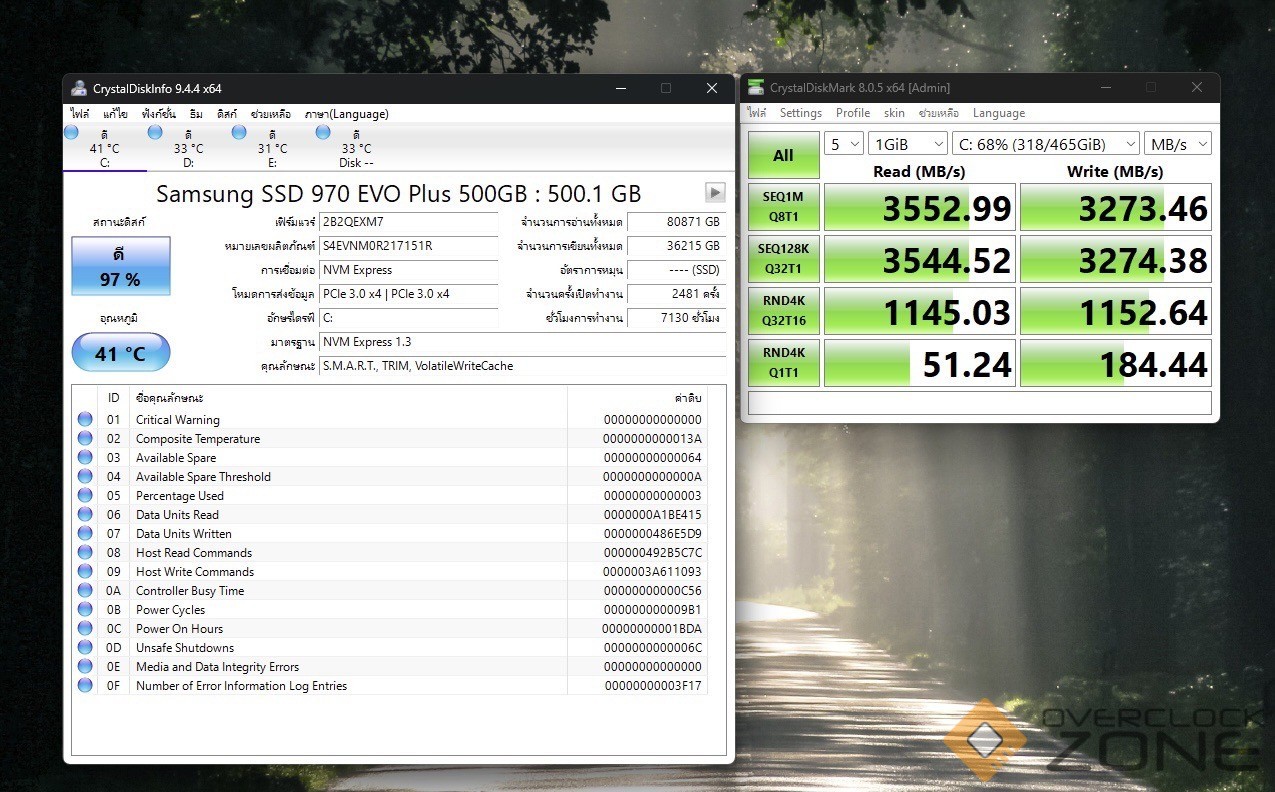Click the power on count value 2481
The width and height of the screenshot is (1275, 792).
tap(676, 294)
